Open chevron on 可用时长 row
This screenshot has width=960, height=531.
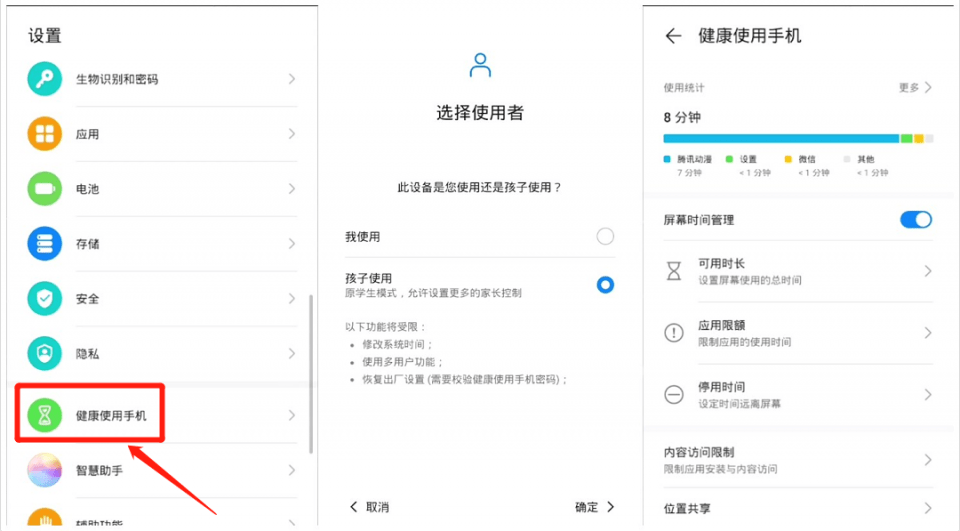(928, 271)
